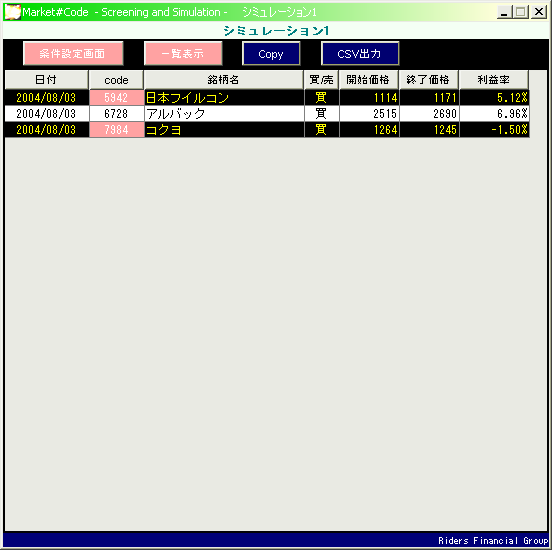Sort by the 開始価格 column header
This screenshot has height=550, width=552.
[369, 80]
